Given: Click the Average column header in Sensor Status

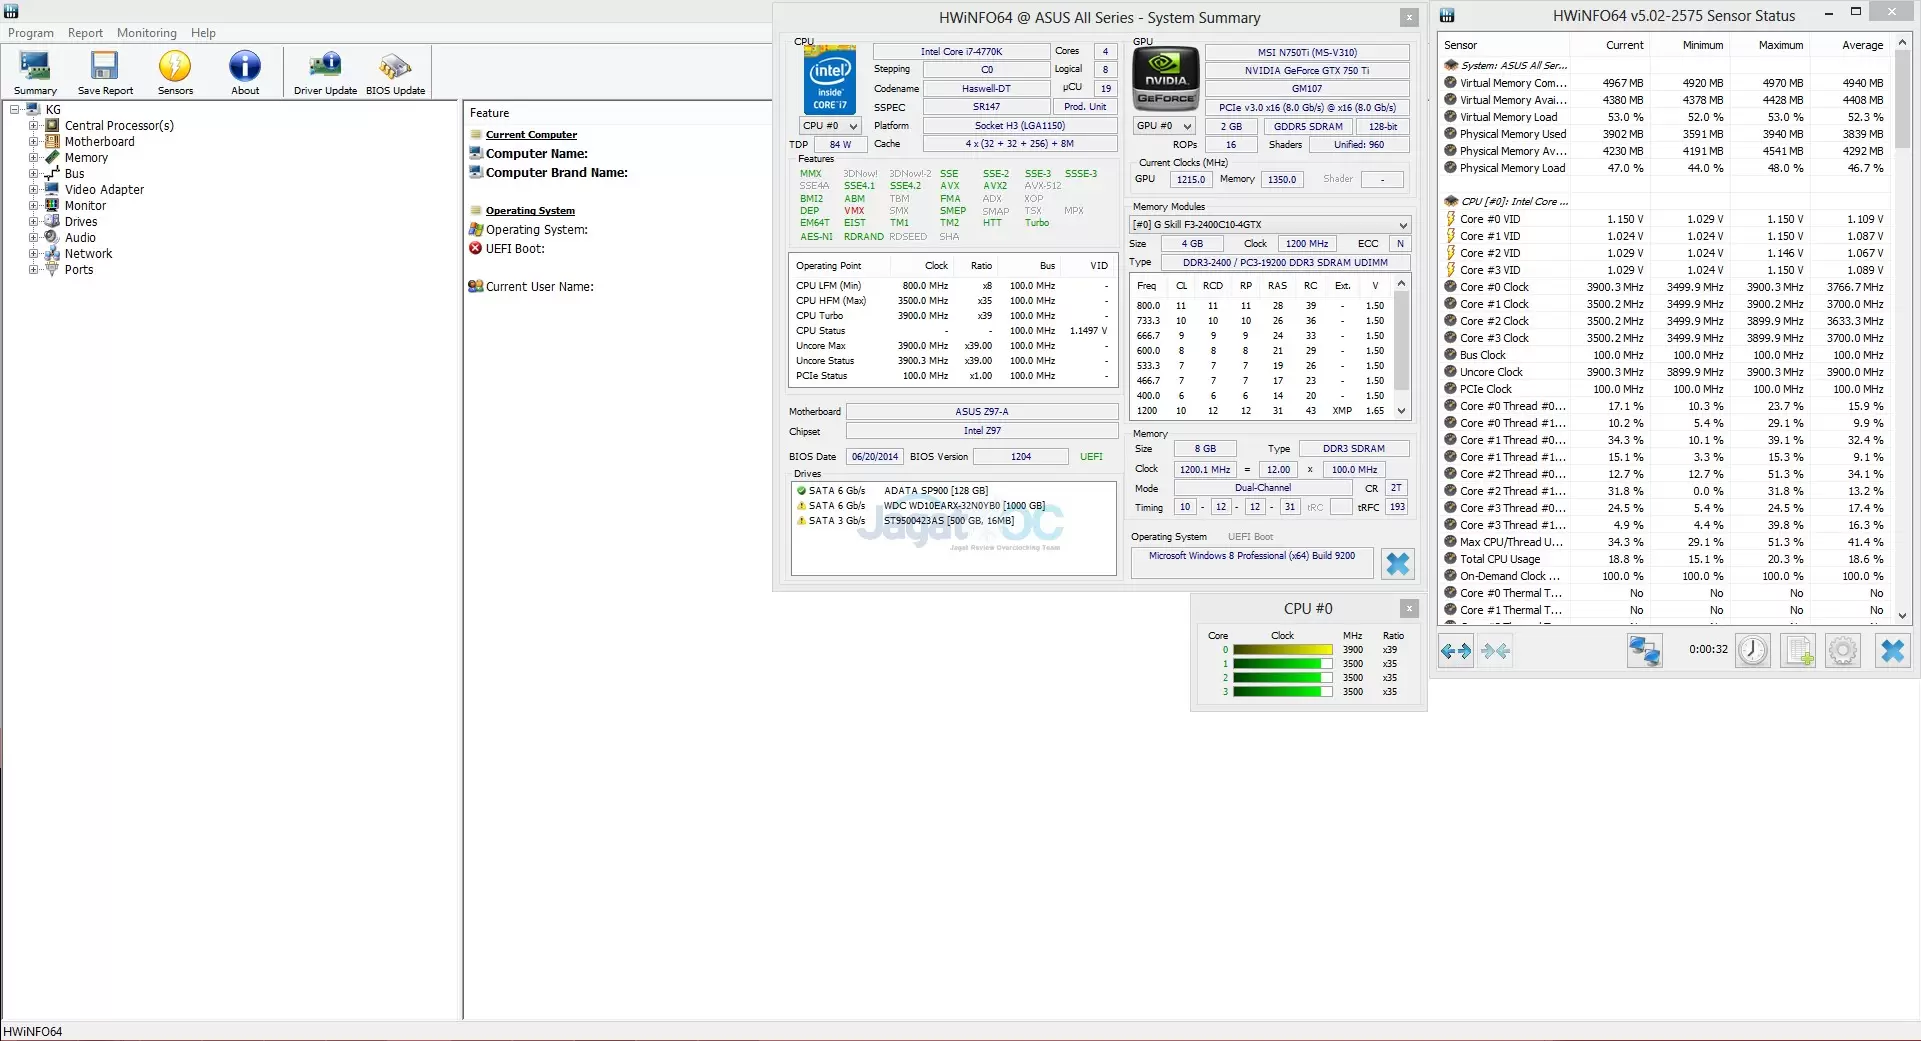Looking at the screenshot, I should click(1862, 45).
